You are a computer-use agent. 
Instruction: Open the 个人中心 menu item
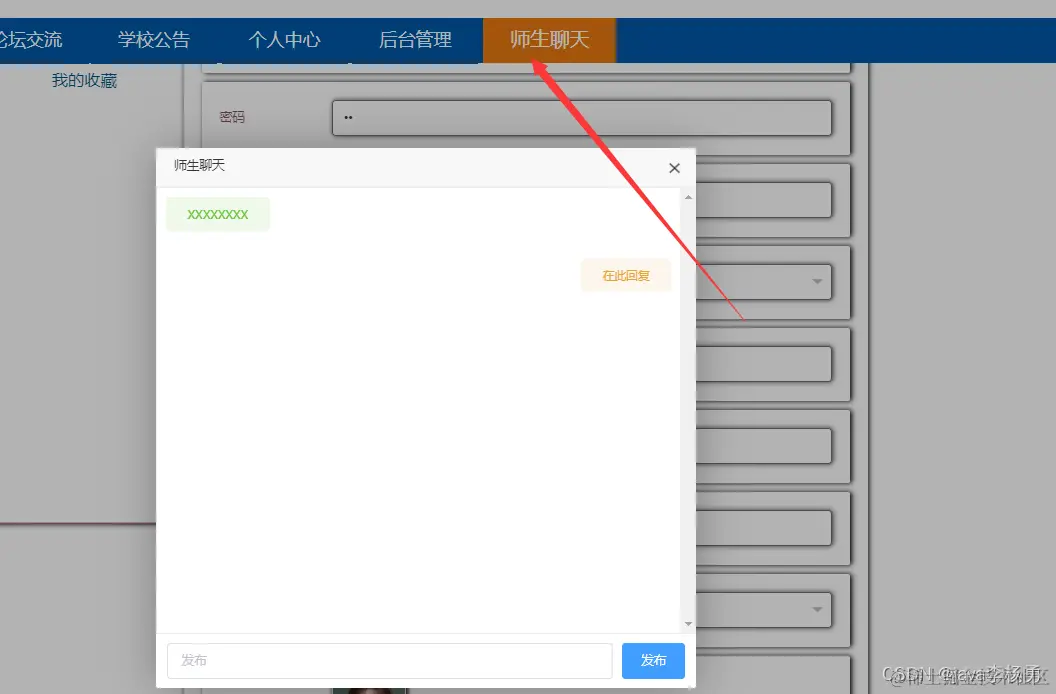click(284, 40)
